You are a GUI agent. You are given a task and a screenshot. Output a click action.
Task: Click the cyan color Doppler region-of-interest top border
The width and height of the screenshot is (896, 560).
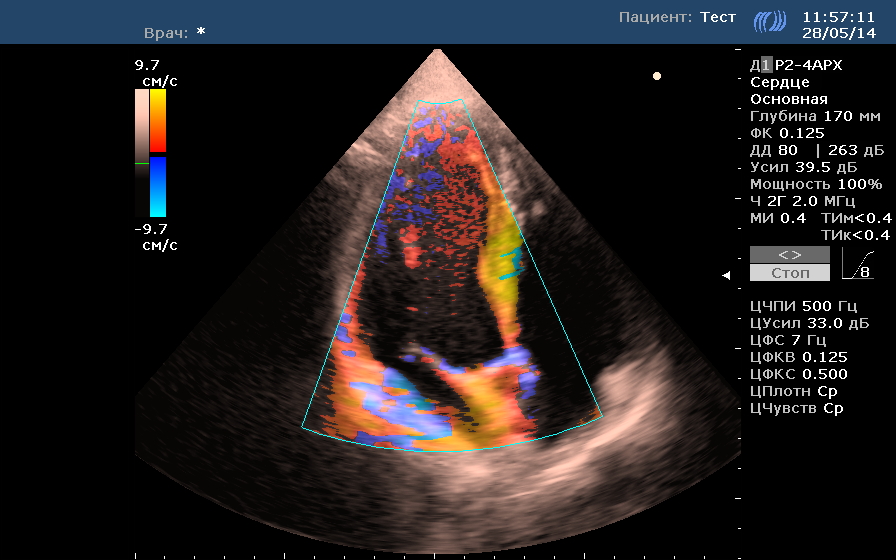440,103
